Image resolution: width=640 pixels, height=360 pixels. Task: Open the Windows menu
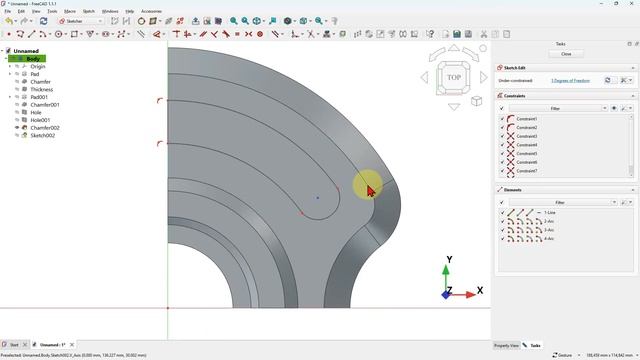(110, 11)
